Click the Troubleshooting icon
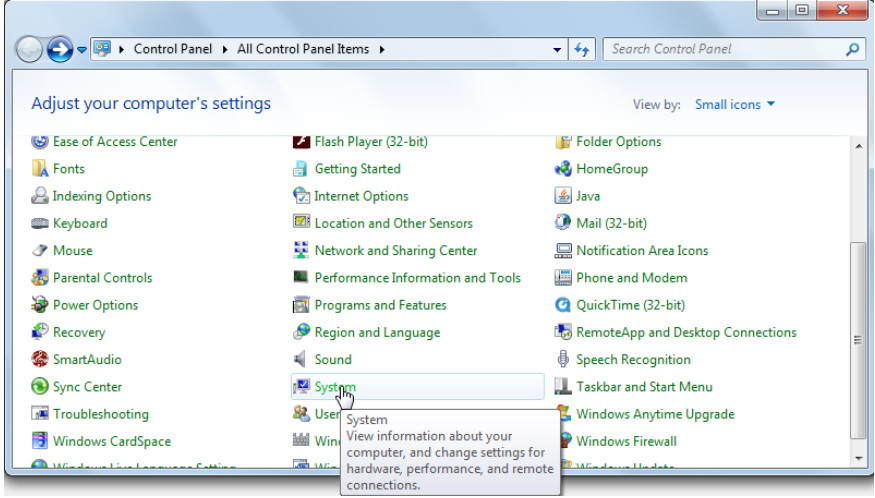Screen dimensions: 875x498 tap(40, 414)
